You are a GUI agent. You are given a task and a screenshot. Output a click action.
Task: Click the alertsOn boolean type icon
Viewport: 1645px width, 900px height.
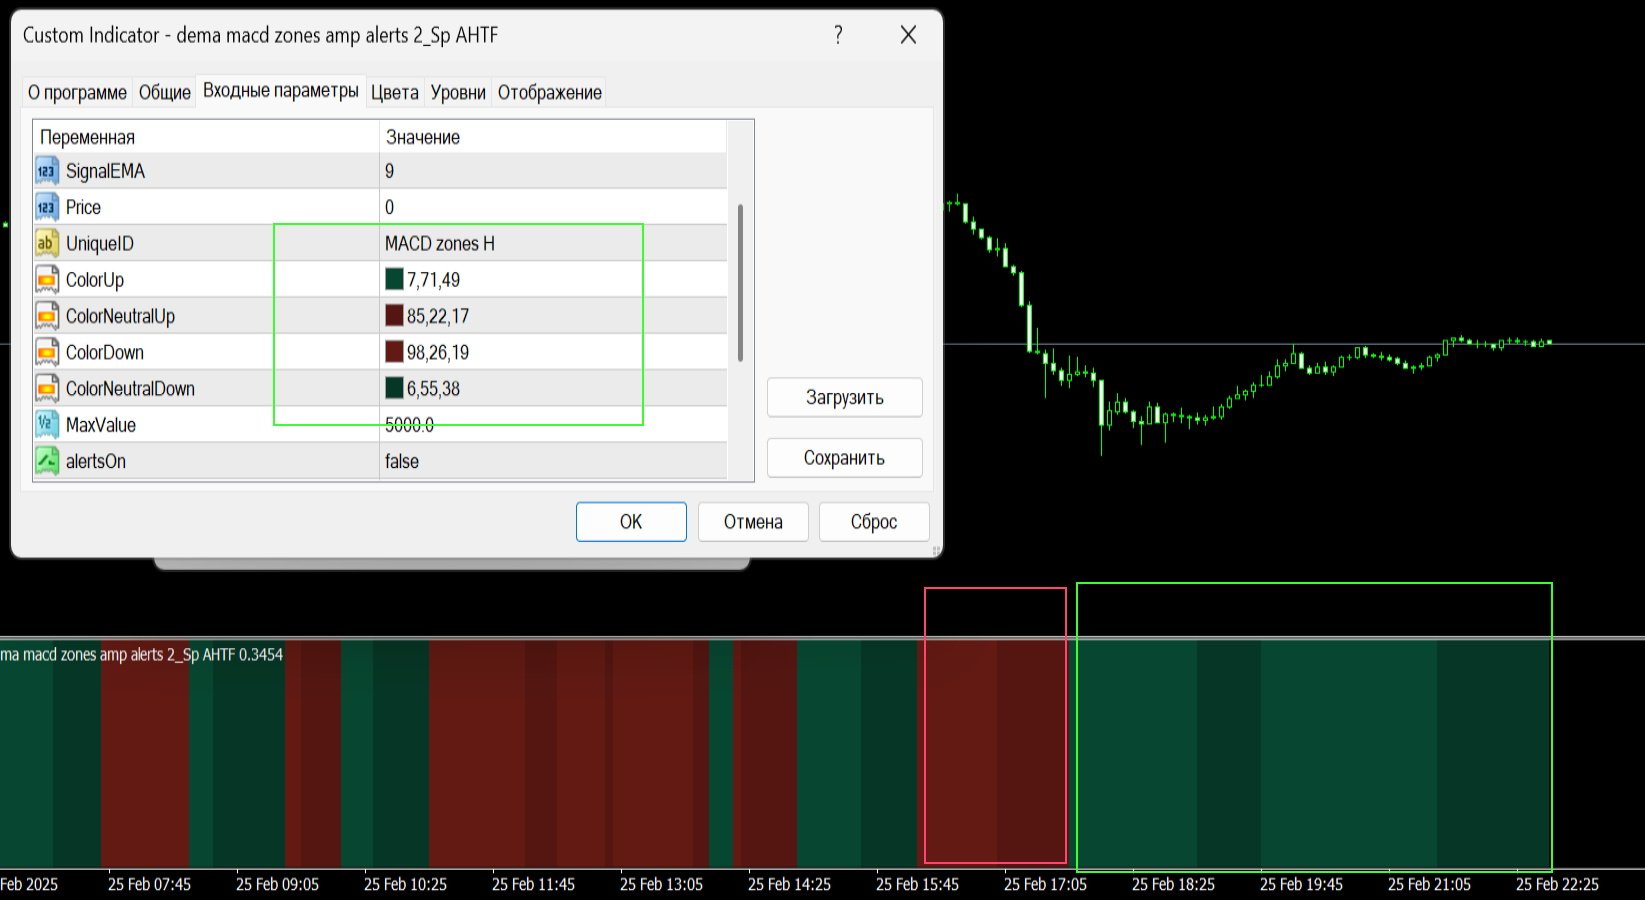click(x=47, y=461)
